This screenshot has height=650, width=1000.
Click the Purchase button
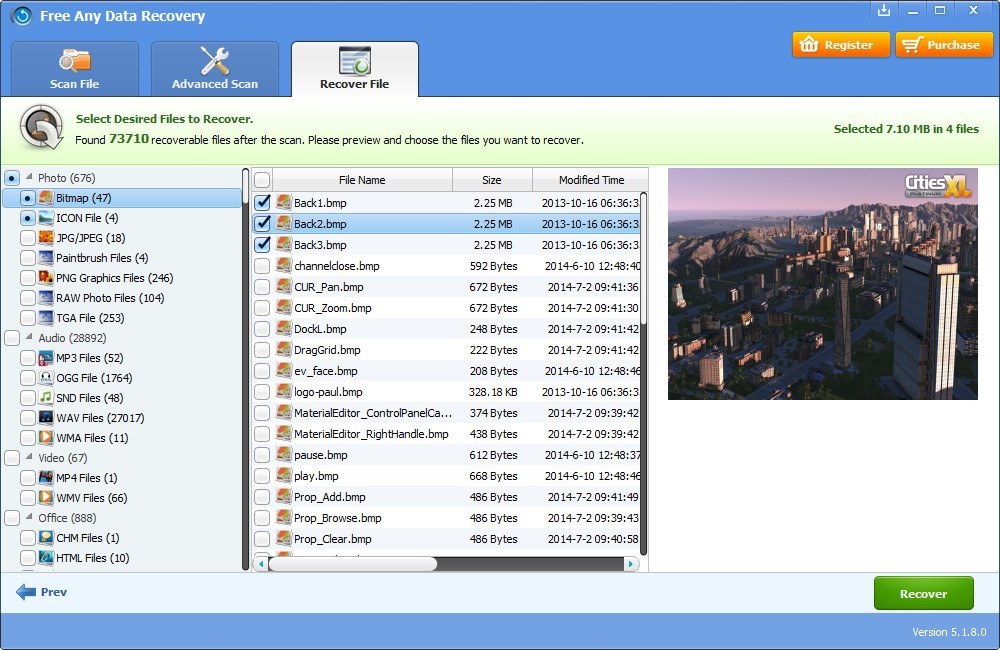(943, 44)
